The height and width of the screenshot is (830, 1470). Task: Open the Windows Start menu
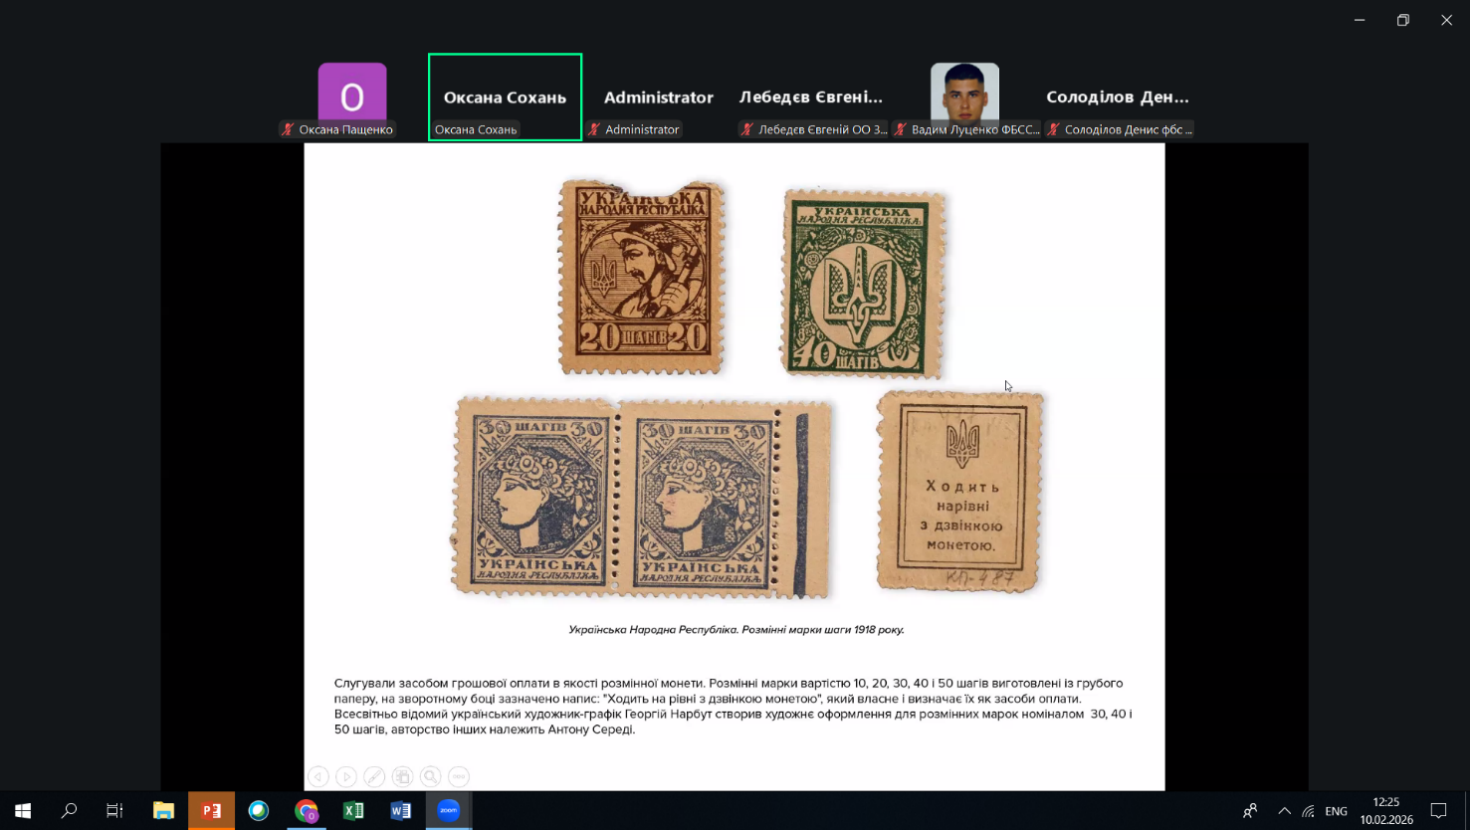(x=22, y=810)
